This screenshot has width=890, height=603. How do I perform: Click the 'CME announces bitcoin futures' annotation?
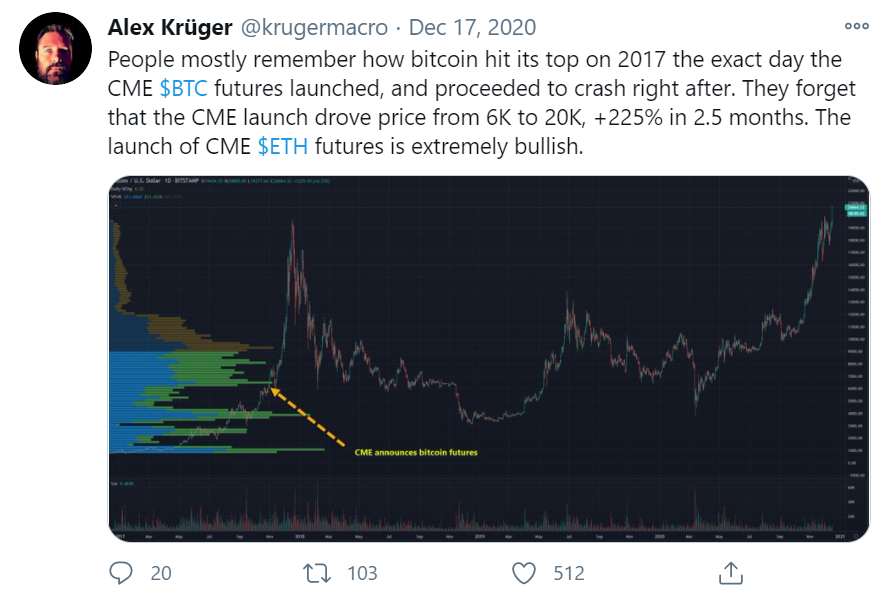click(416, 452)
